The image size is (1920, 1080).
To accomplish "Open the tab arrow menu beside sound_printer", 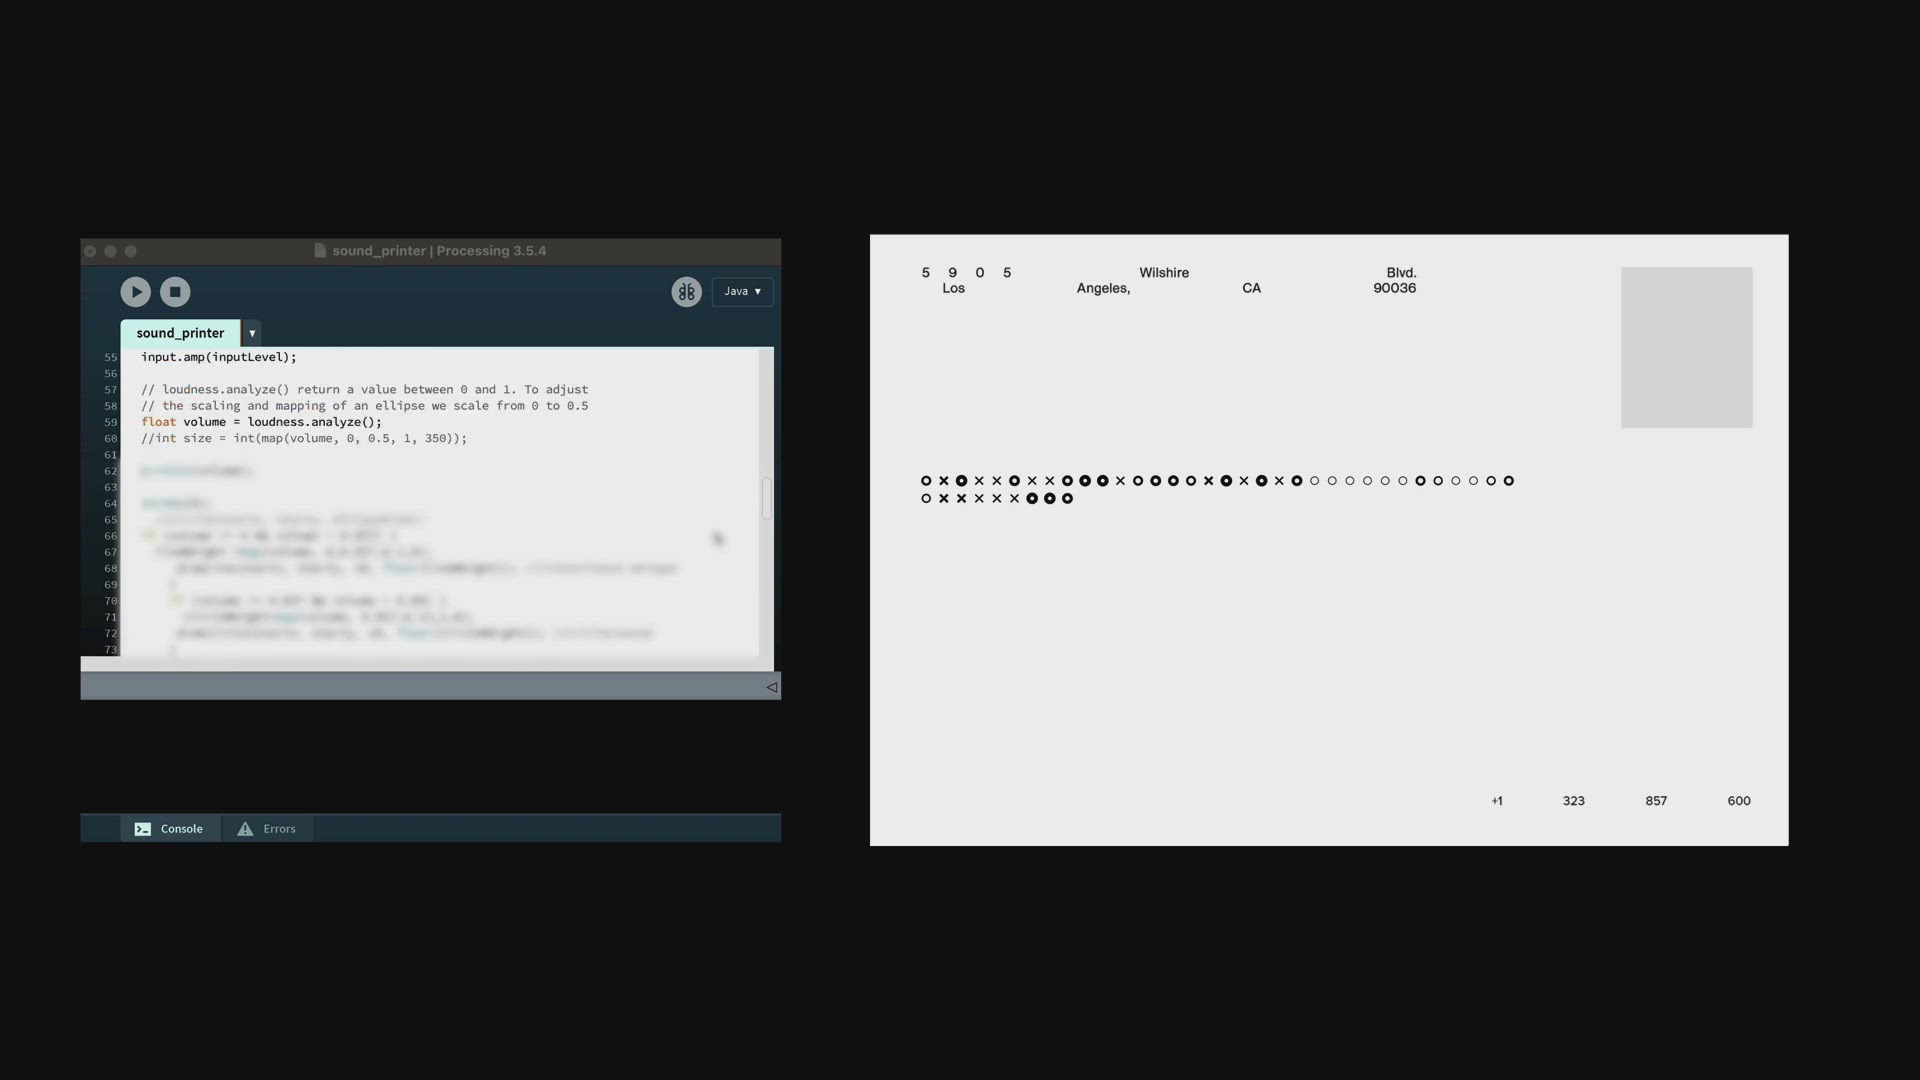I will coord(252,333).
